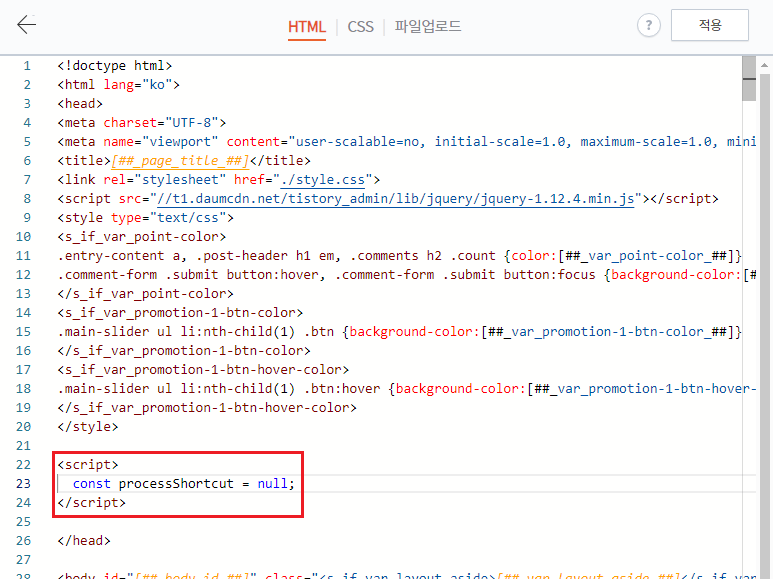Click the meta viewport line
The image size is (773, 579).
tap(407, 142)
